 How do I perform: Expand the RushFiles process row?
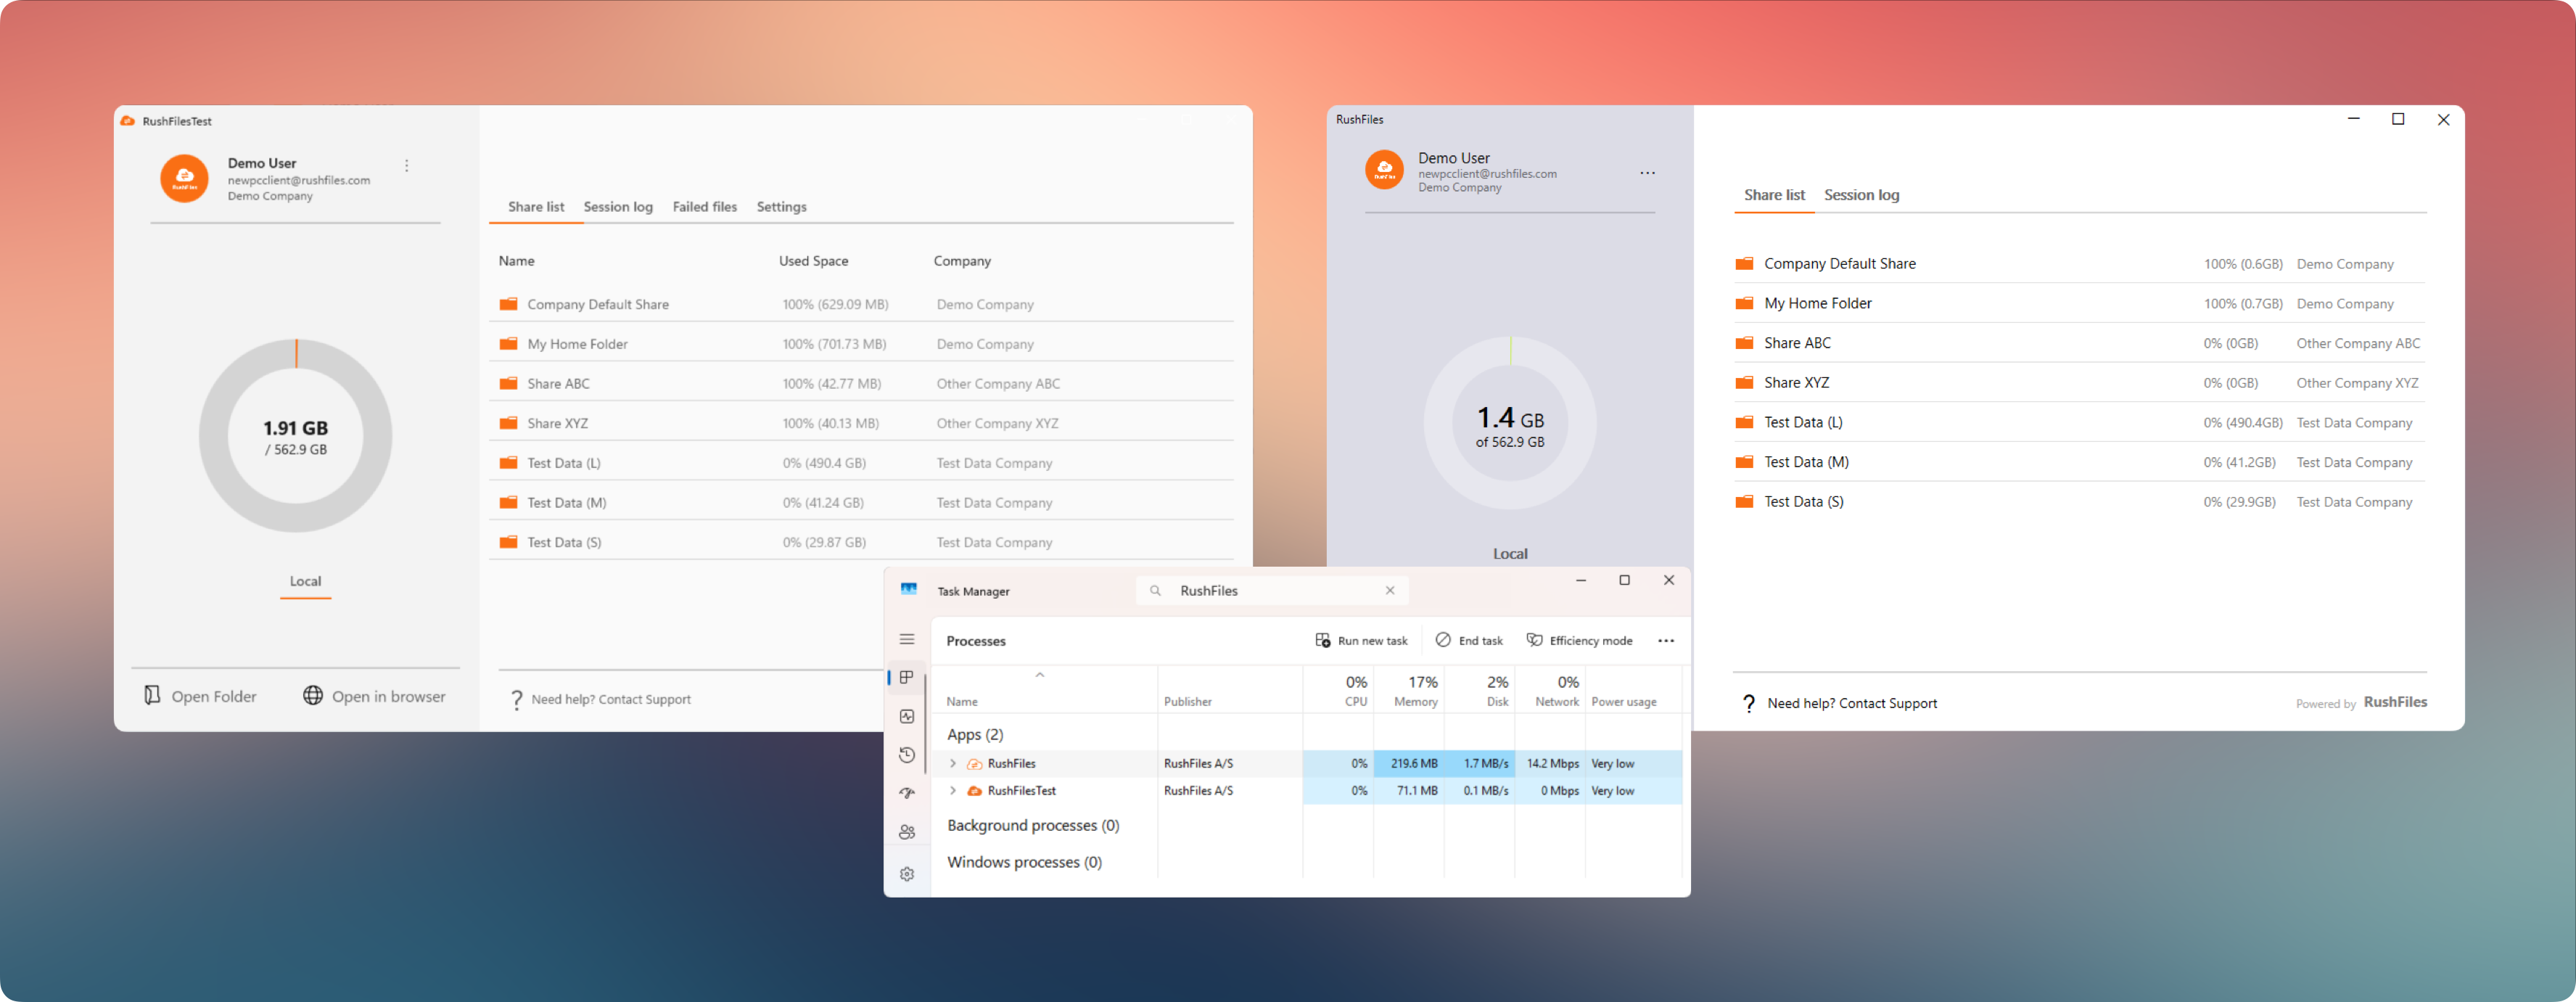(953, 764)
